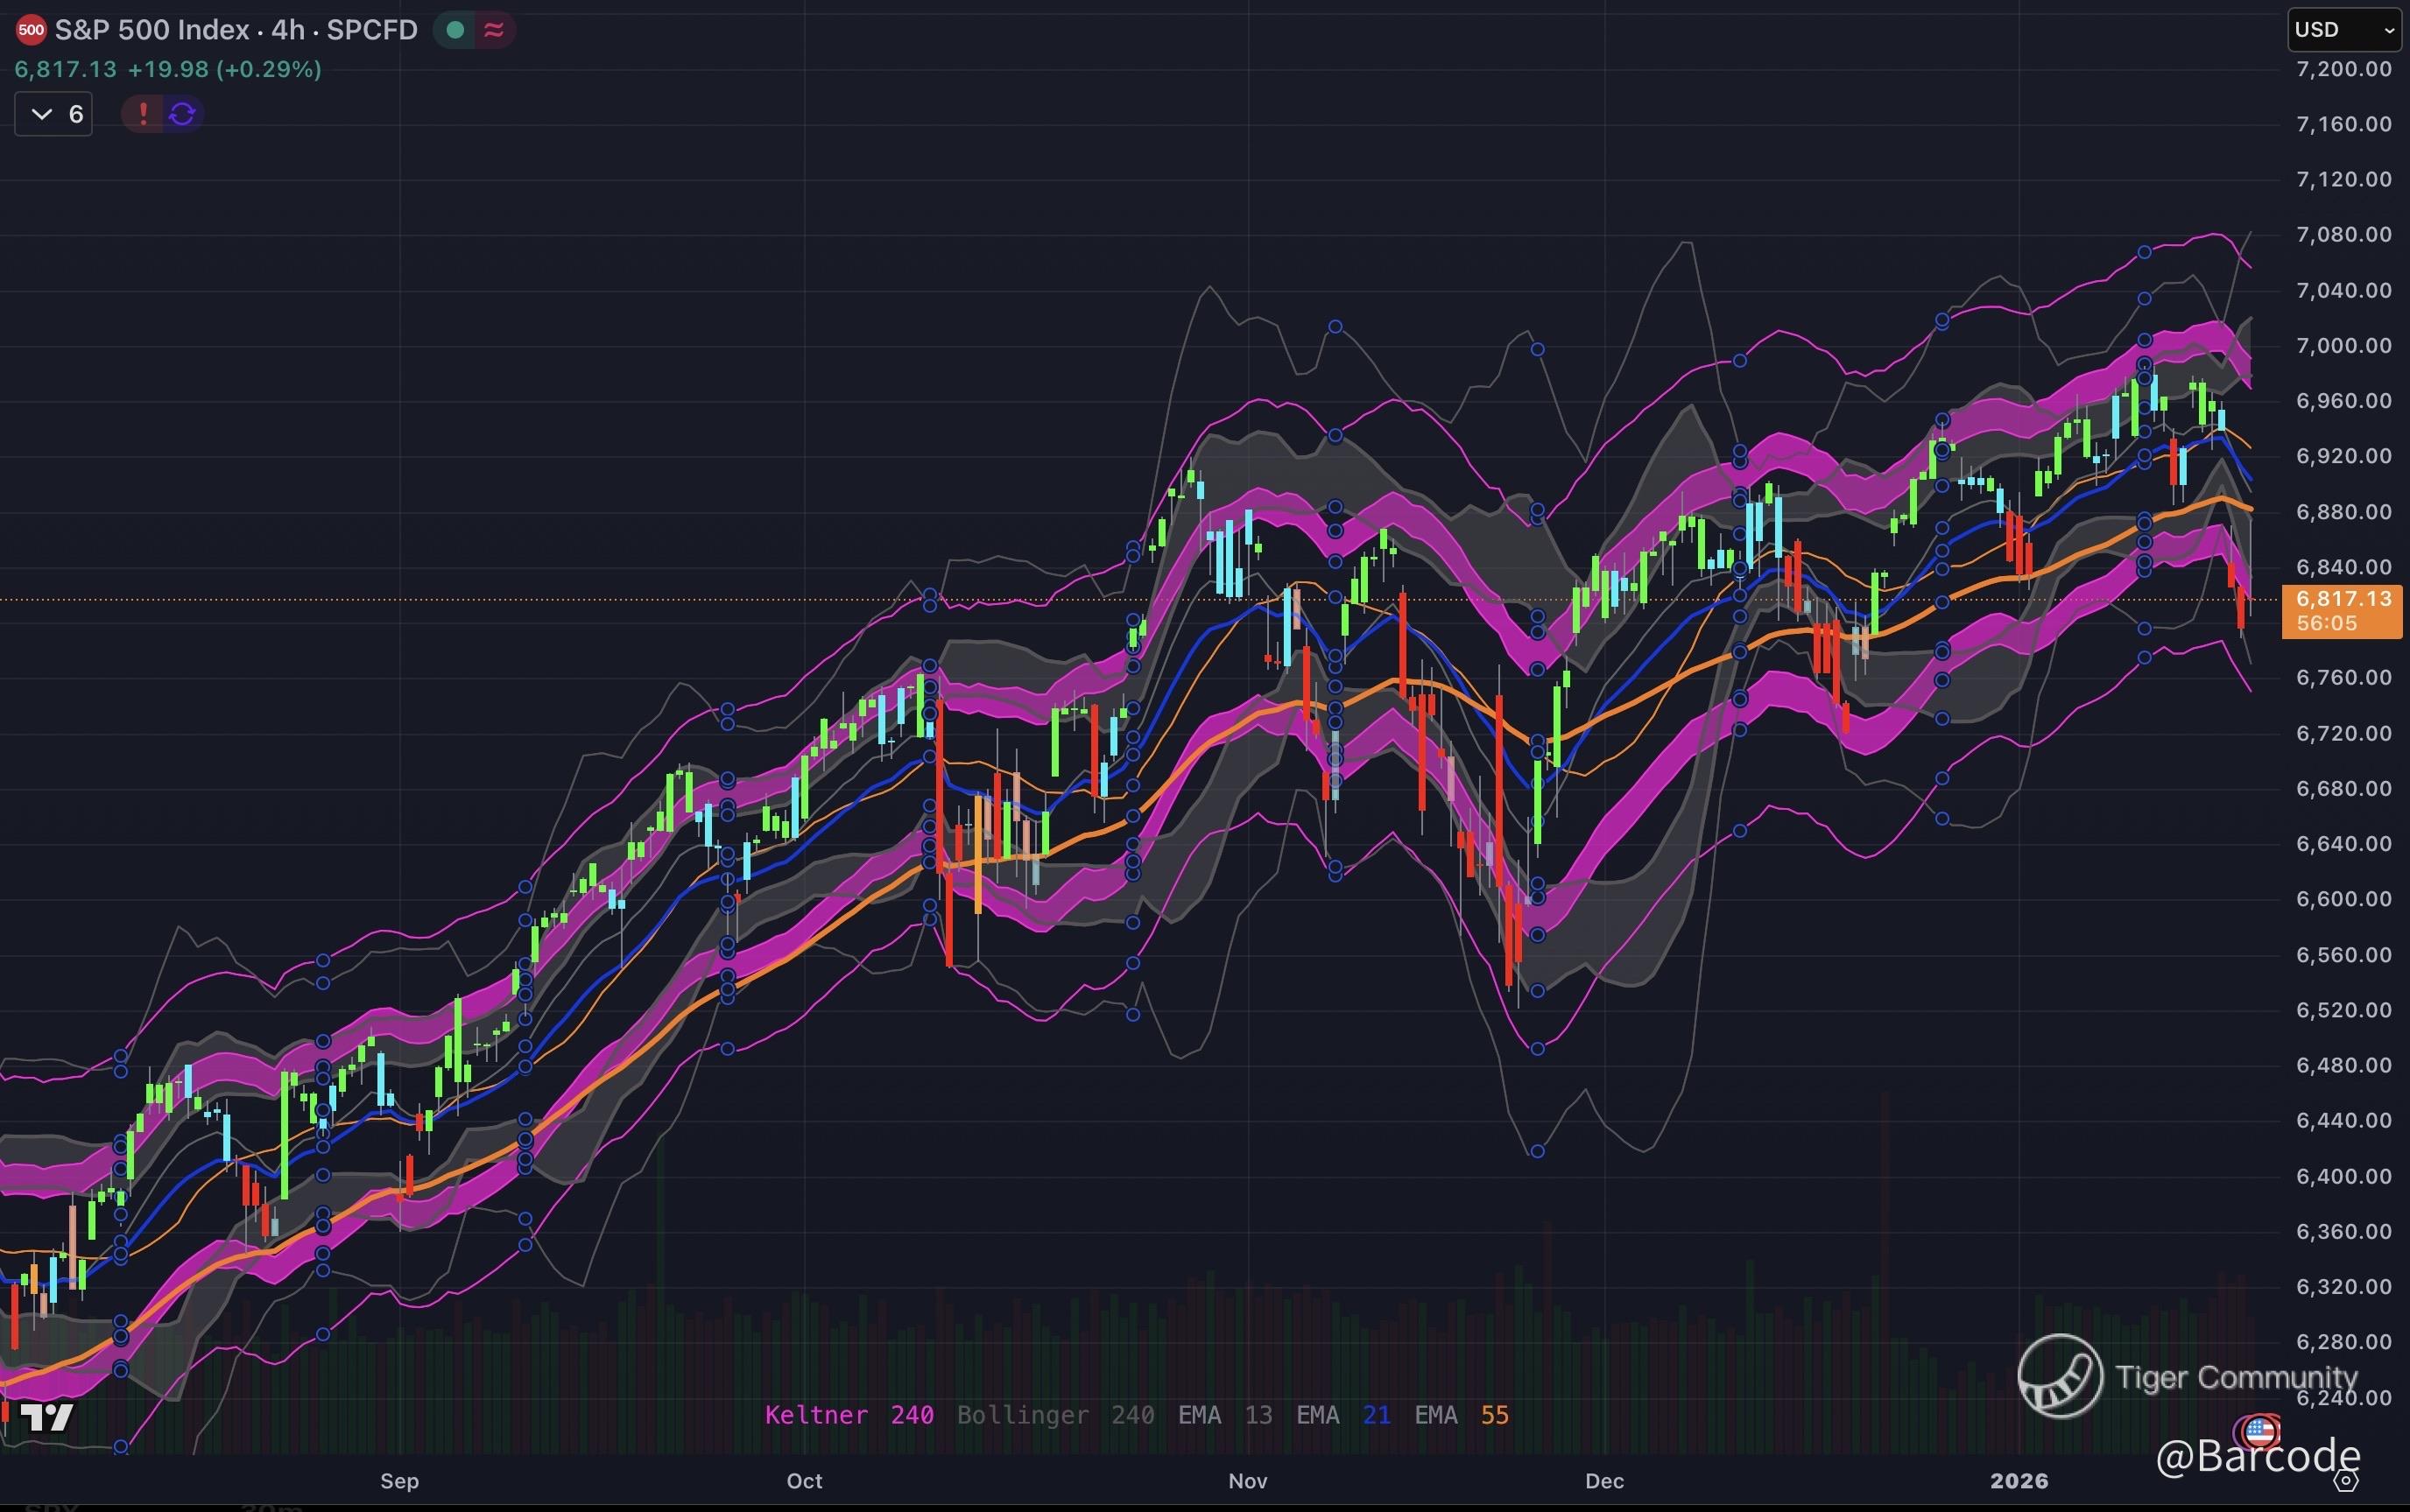Click the S&P 500 Index title text
The height and width of the screenshot is (1512, 2410).
pyautogui.click(x=152, y=30)
